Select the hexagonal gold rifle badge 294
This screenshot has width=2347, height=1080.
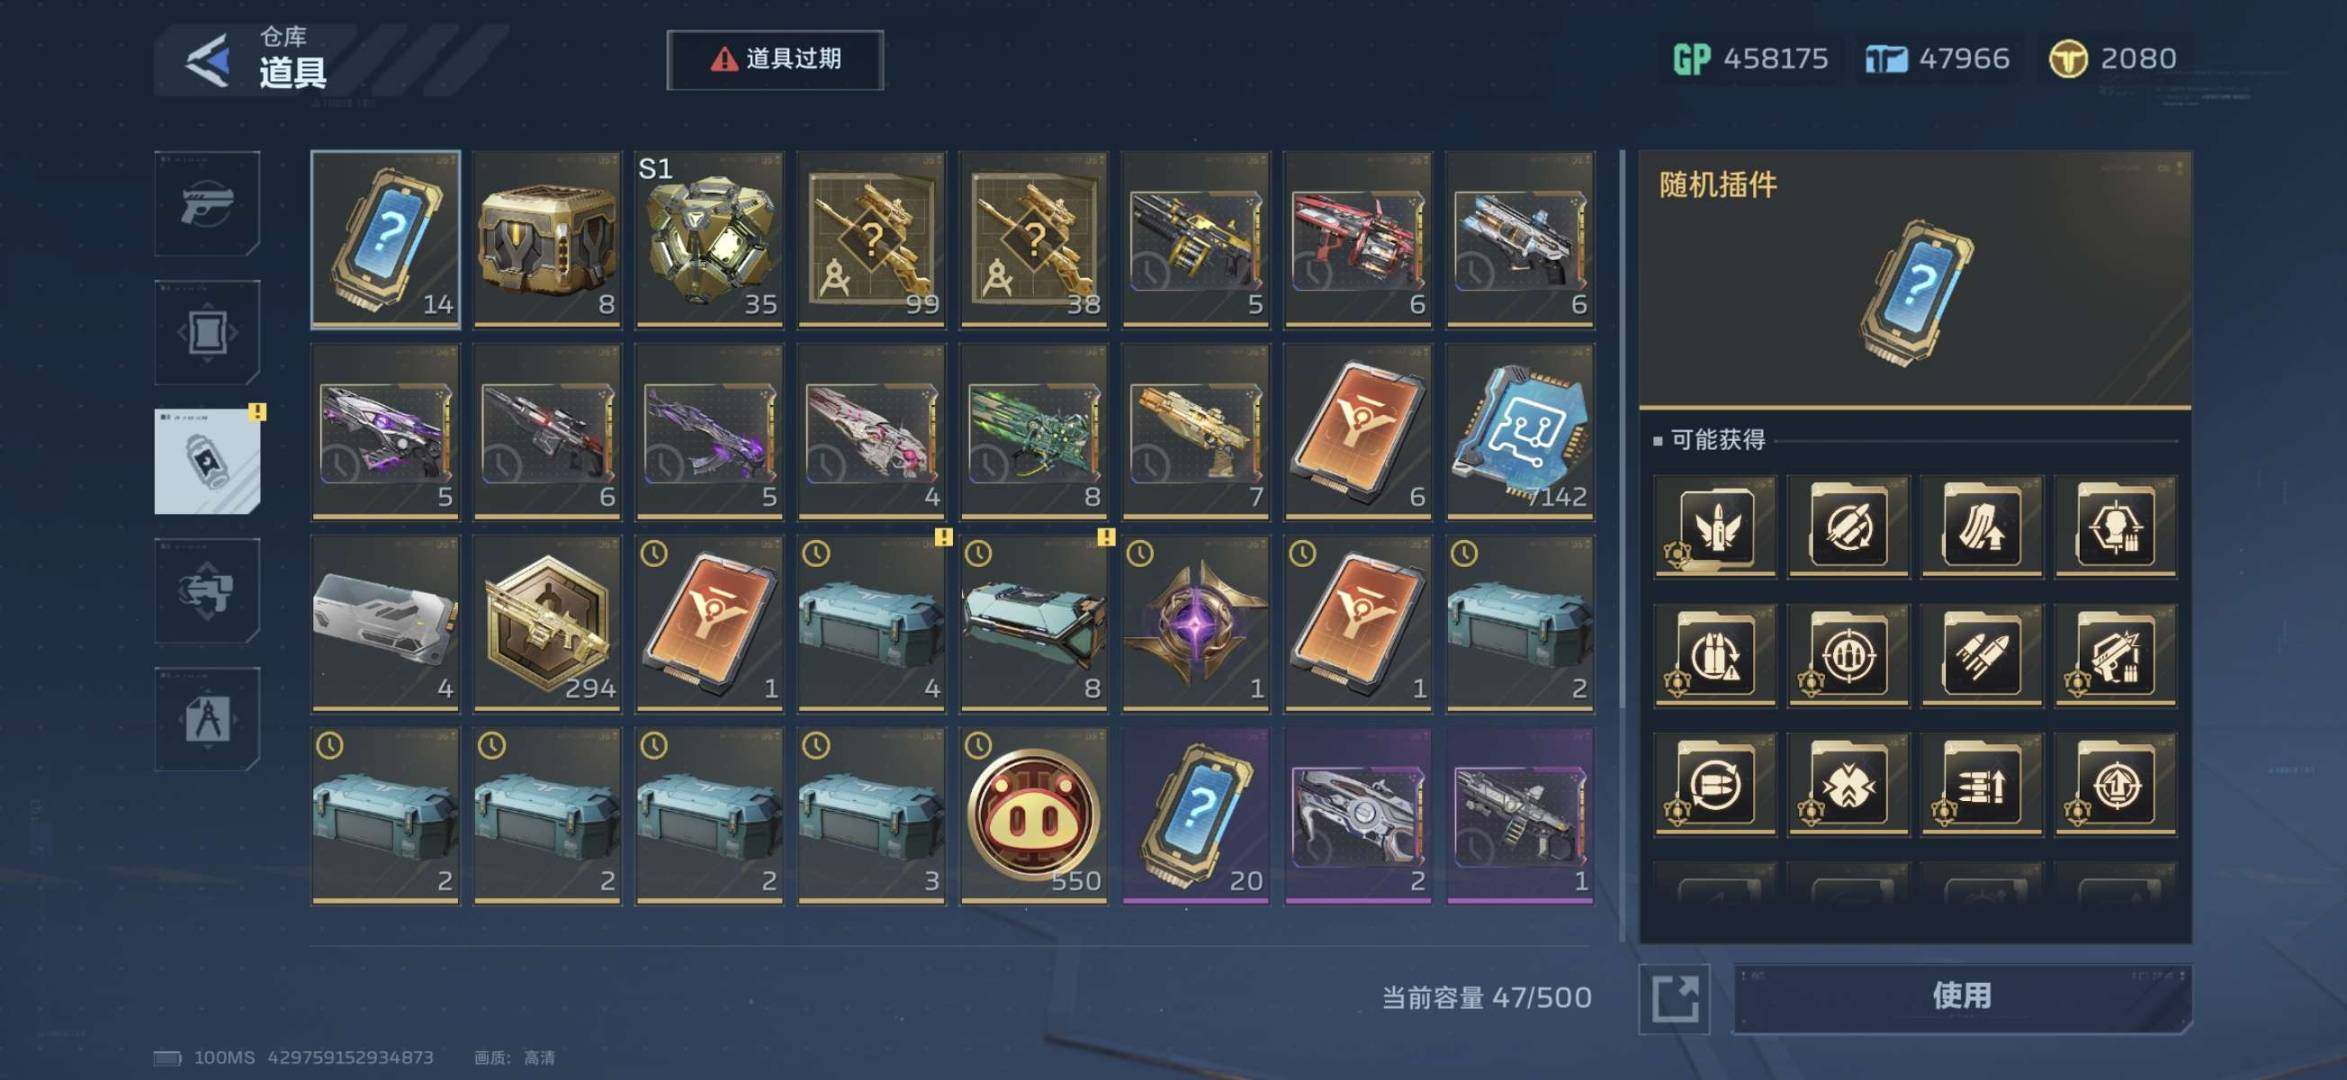[548, 623]
